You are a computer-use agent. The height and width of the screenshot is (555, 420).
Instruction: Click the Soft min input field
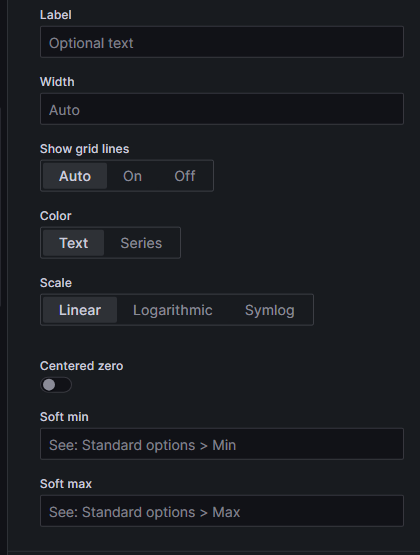coord(222,444)
